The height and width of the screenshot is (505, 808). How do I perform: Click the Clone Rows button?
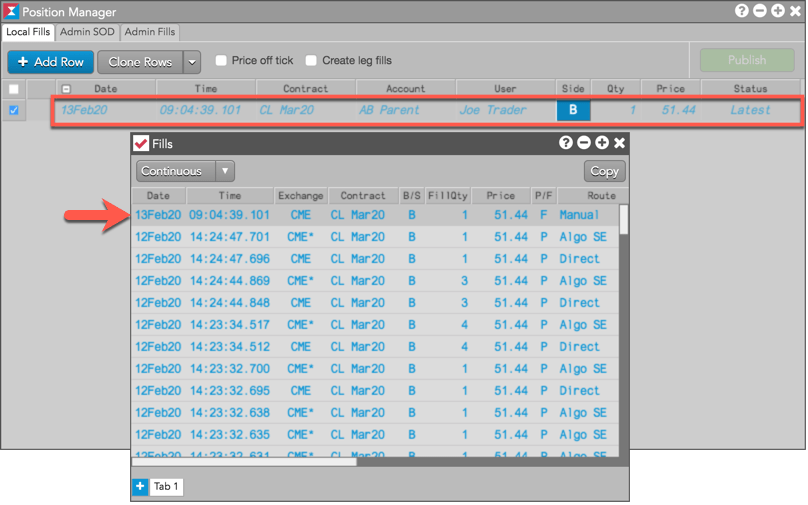(x=140, y=62)
